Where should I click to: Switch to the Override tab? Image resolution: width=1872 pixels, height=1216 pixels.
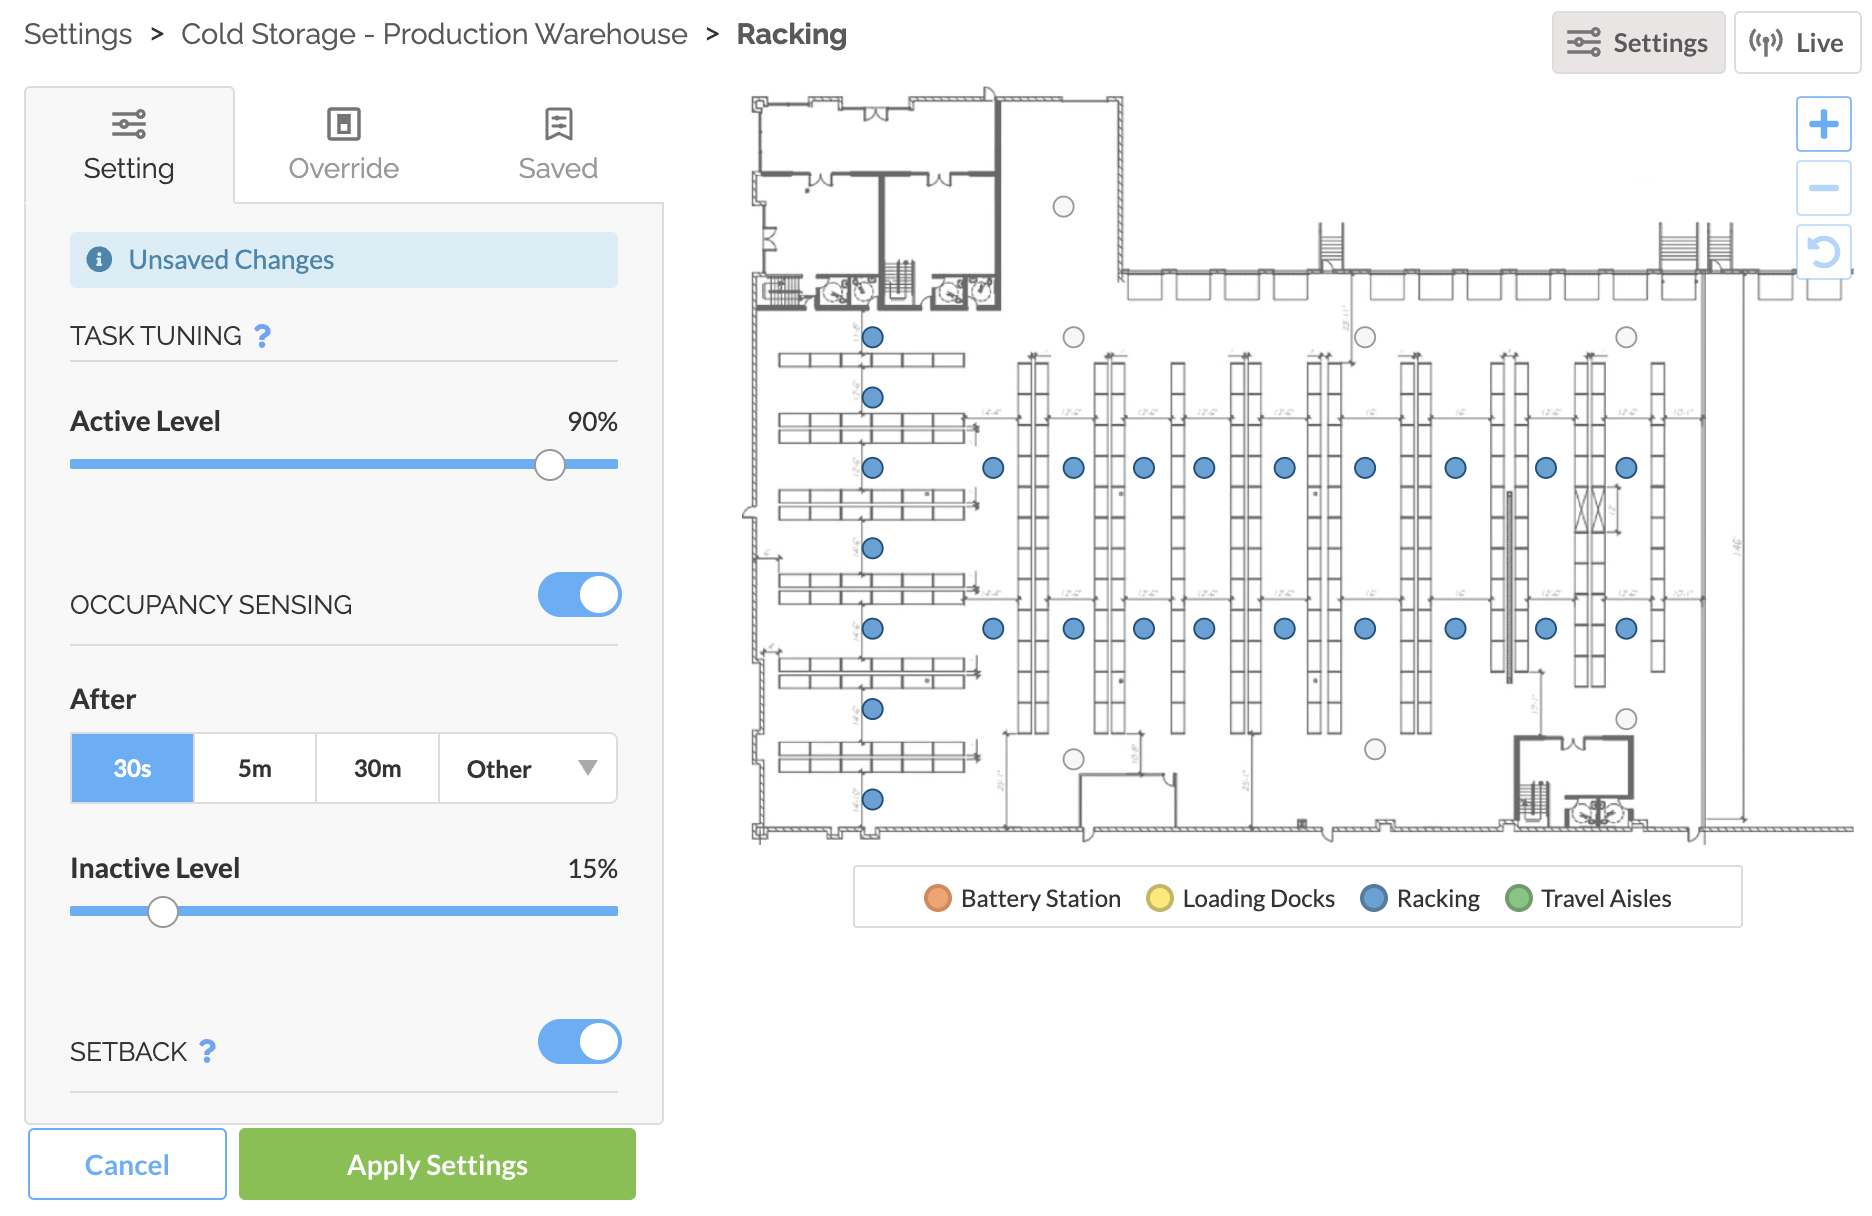(343, 145)
